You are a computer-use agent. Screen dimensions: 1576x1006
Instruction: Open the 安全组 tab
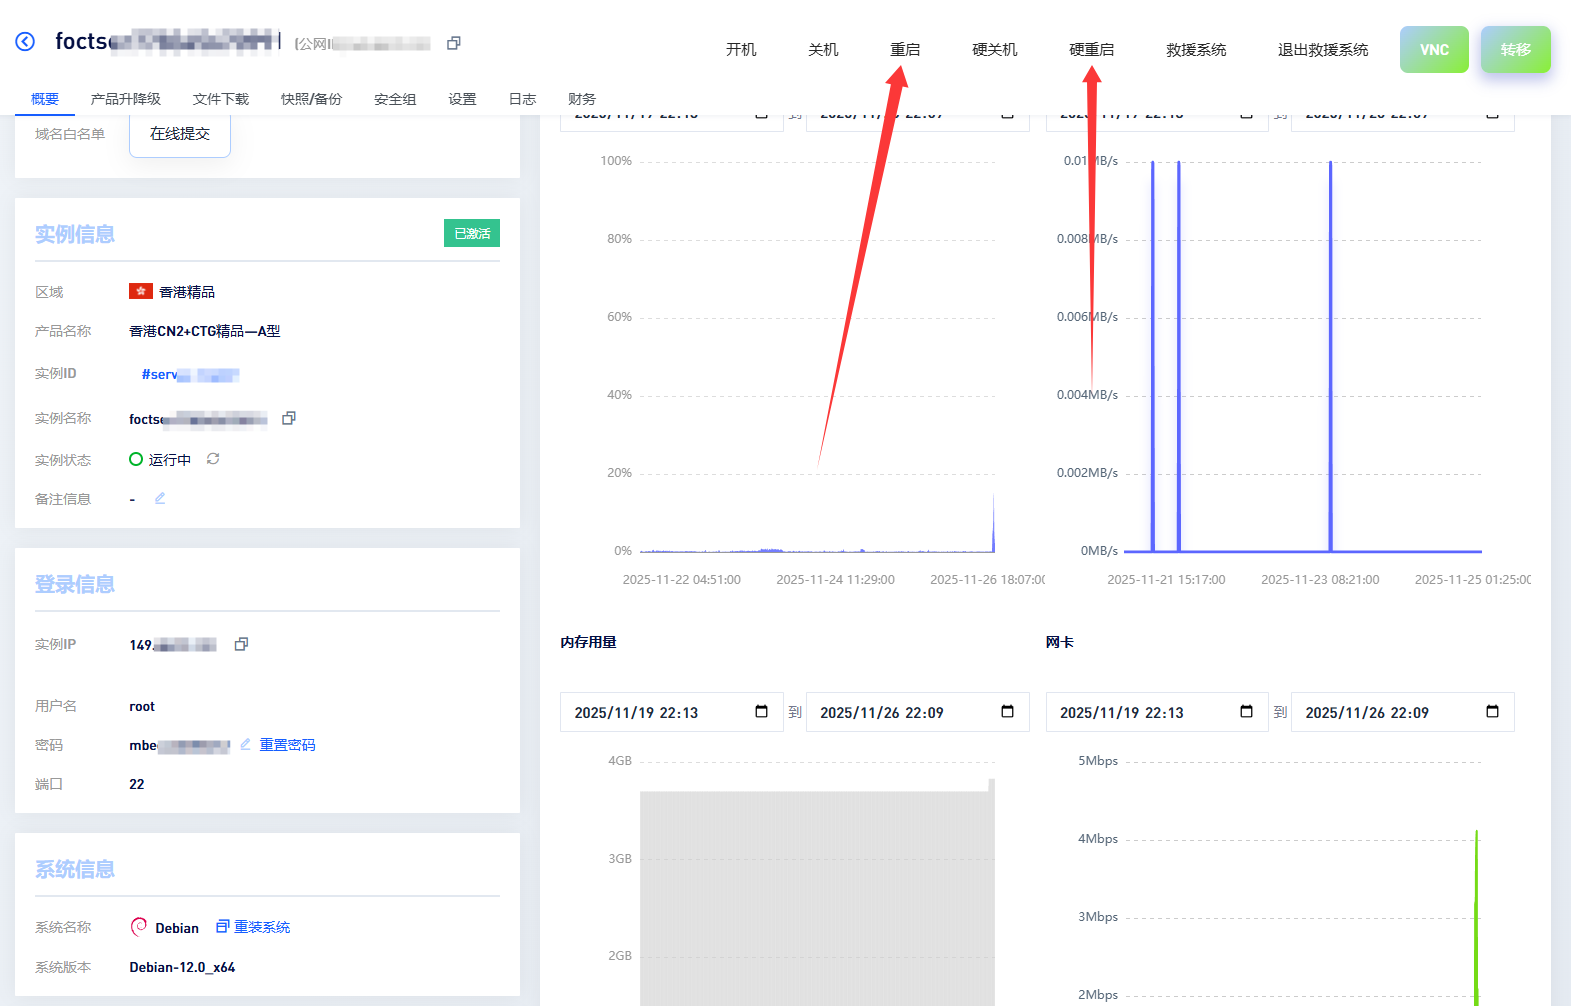(395, 99)
